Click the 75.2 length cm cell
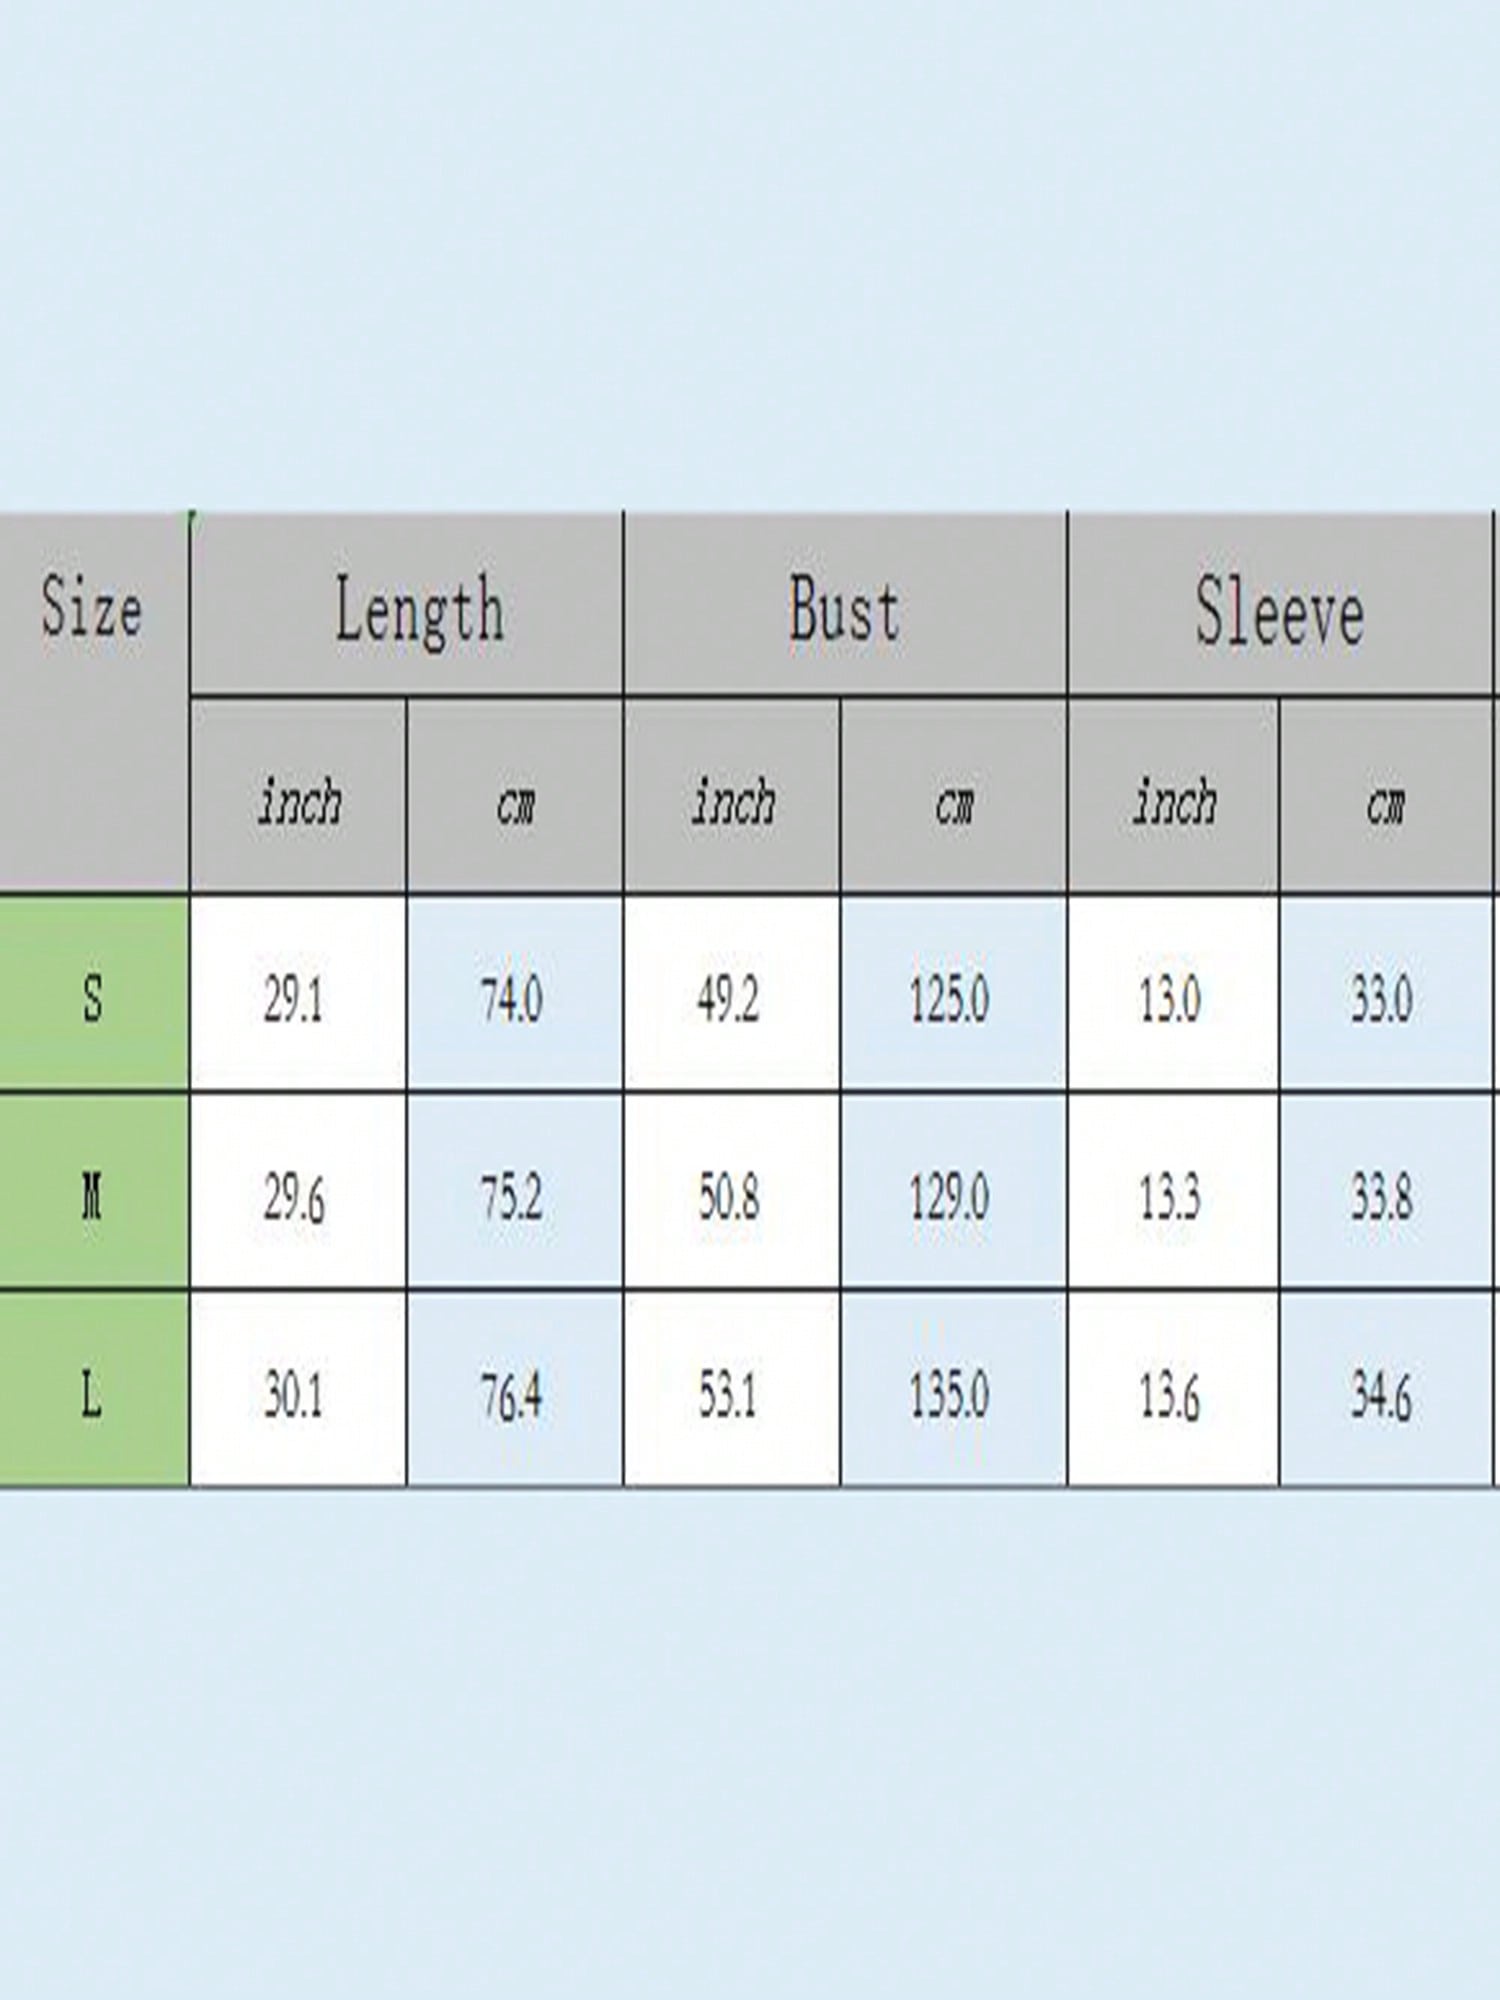The image size is (1500, 2000). 512,1197
